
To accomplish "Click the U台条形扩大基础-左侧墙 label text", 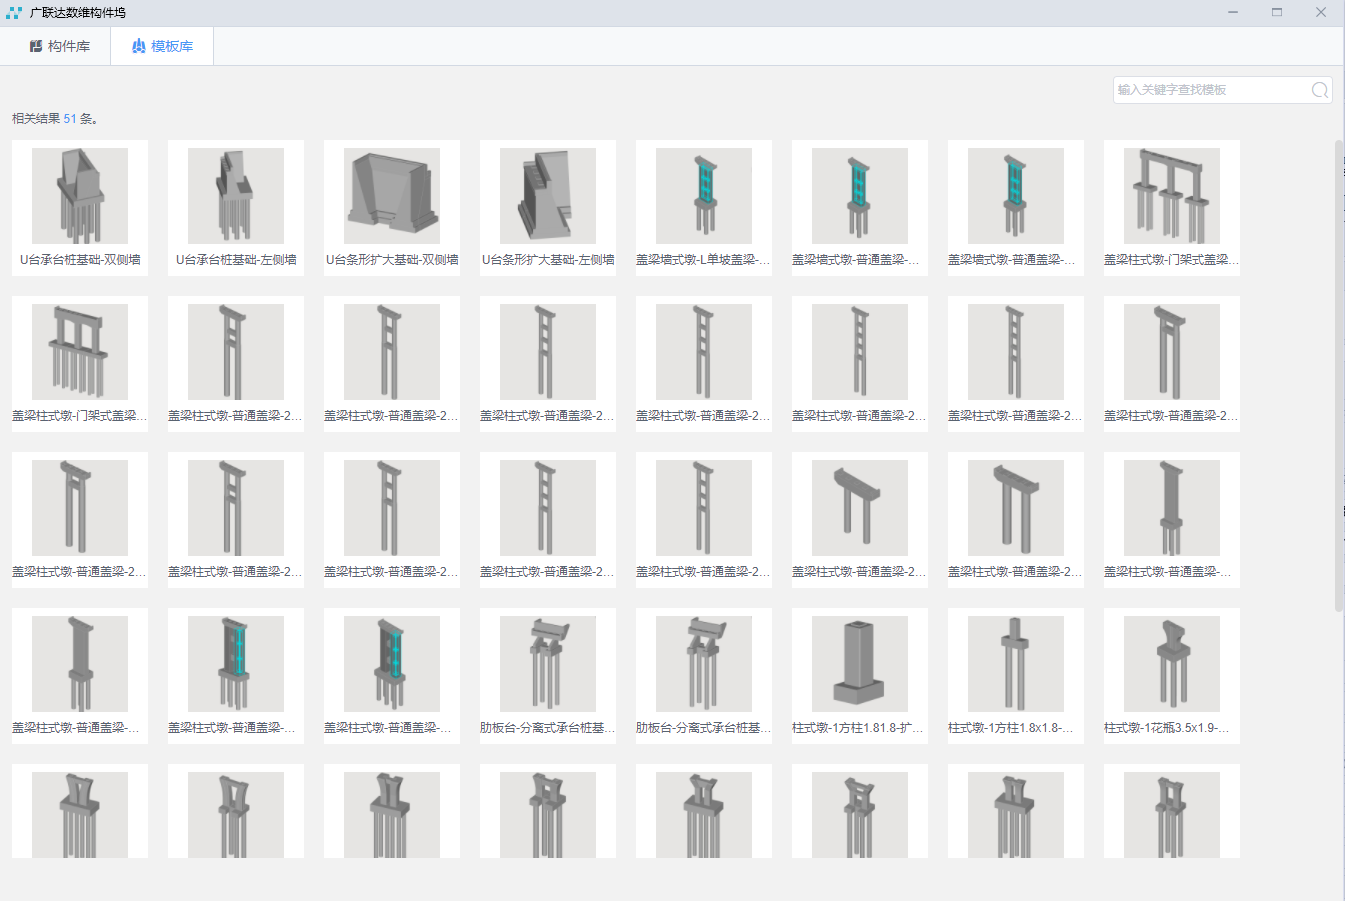I will coord(548,260).
